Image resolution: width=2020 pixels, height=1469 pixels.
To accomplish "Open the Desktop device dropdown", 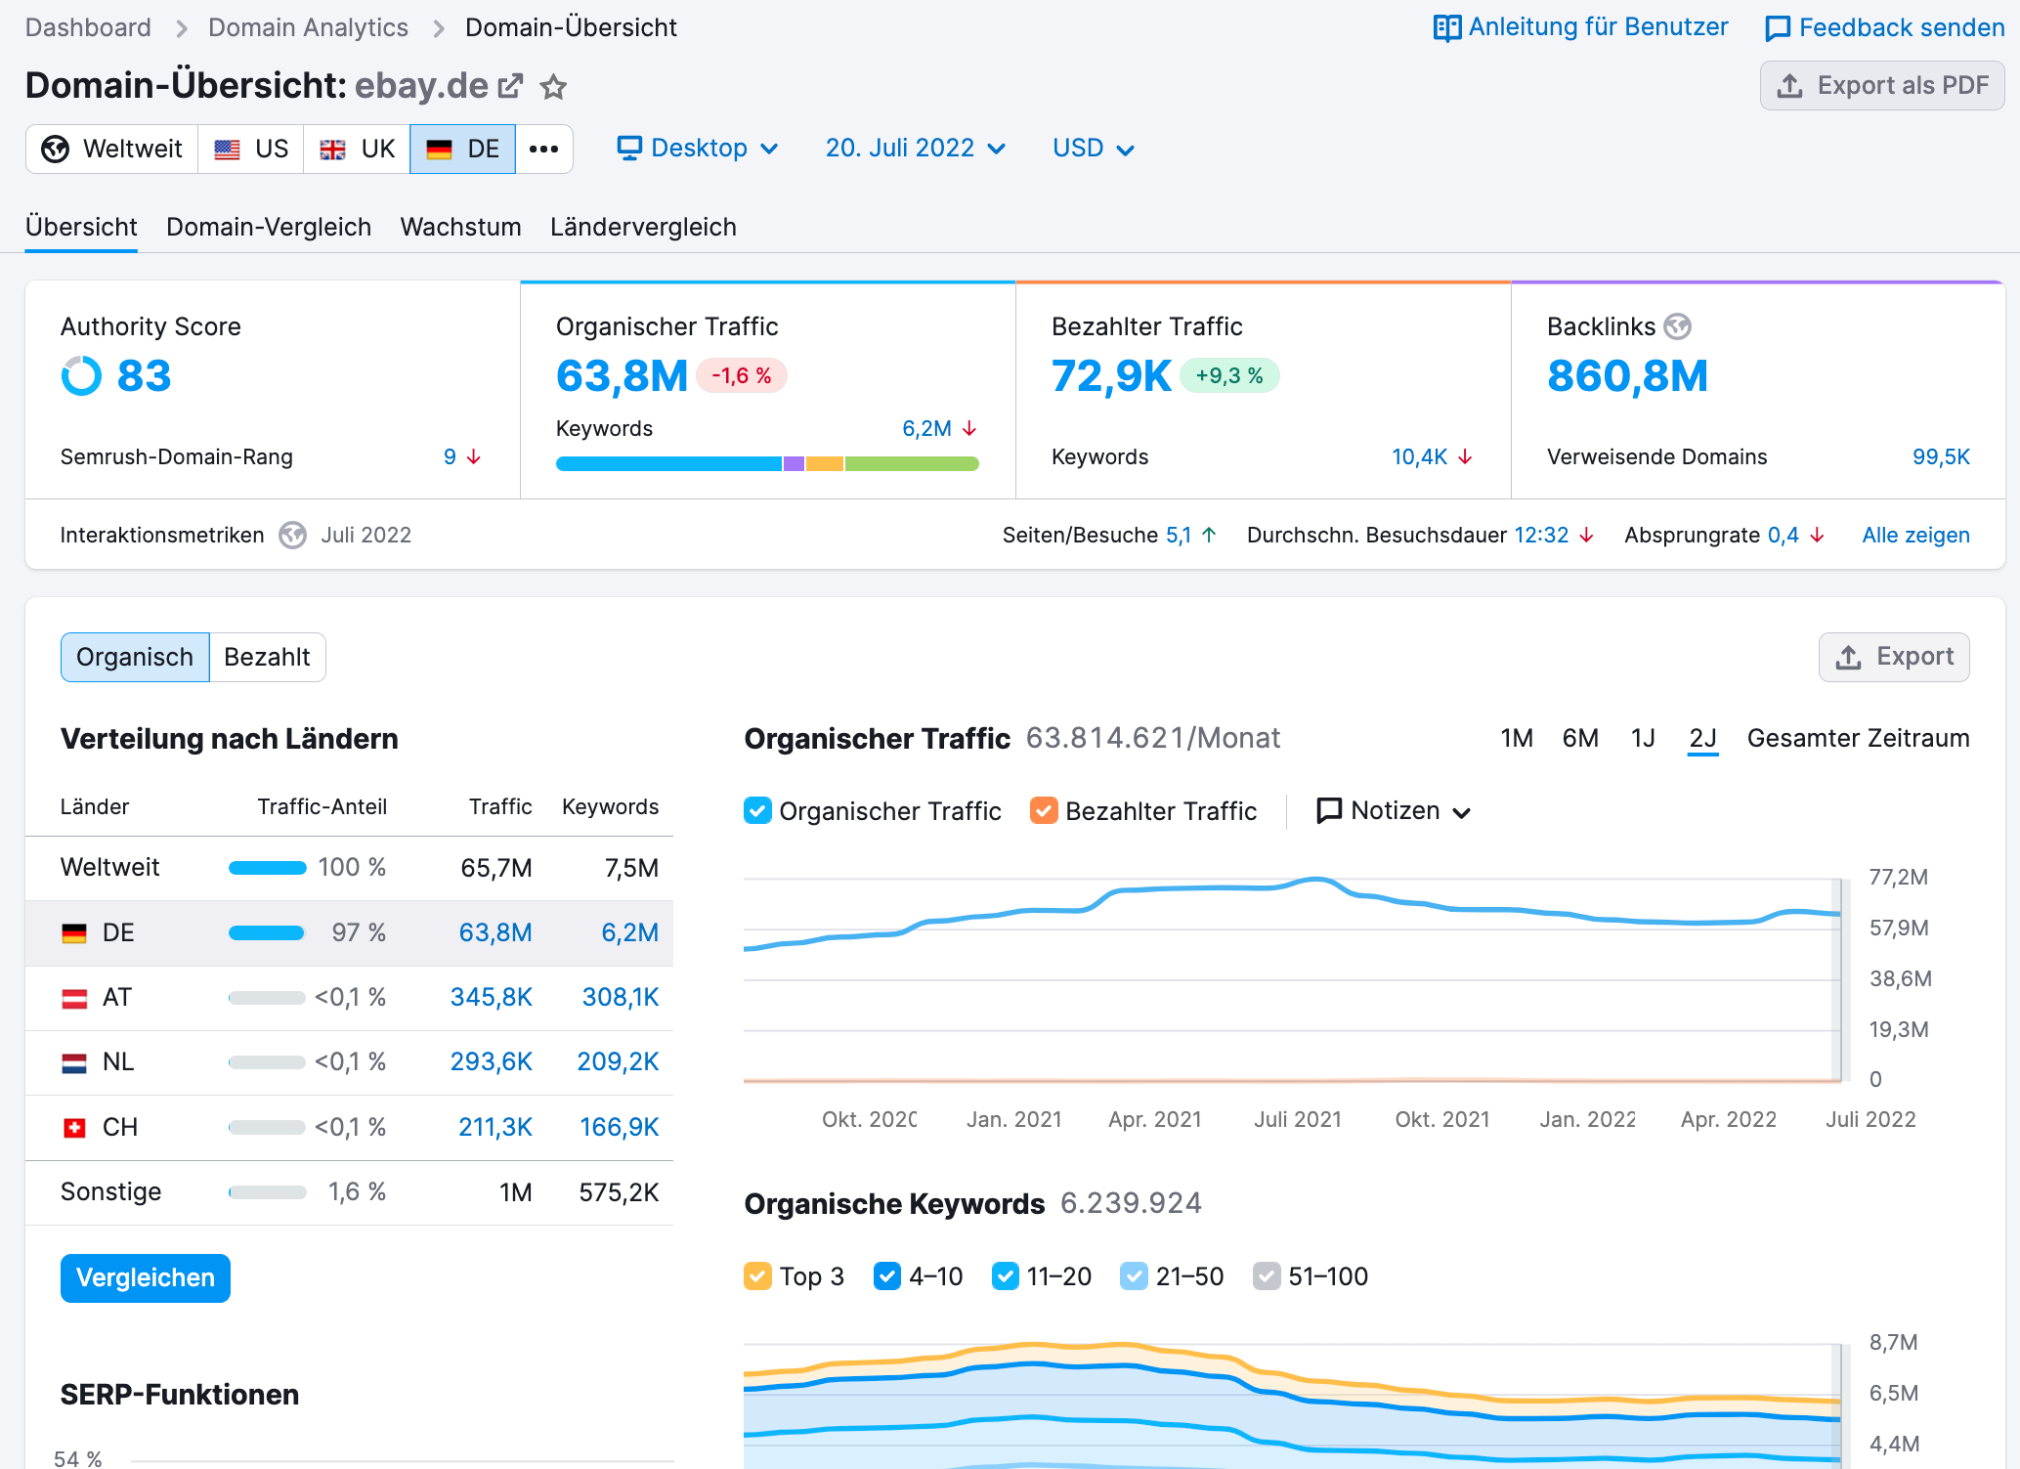I will click(698, 148).
